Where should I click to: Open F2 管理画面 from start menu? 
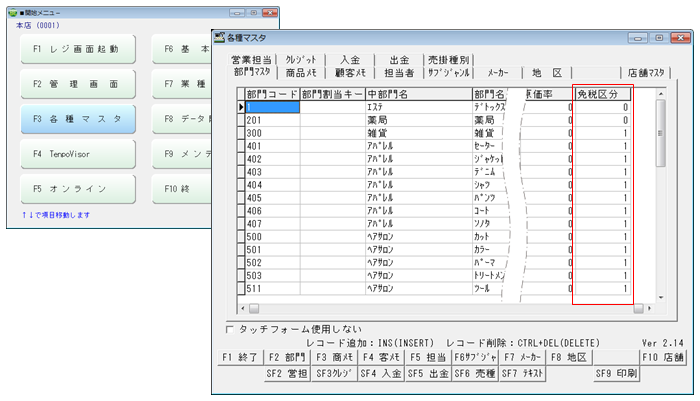point(77,84)
